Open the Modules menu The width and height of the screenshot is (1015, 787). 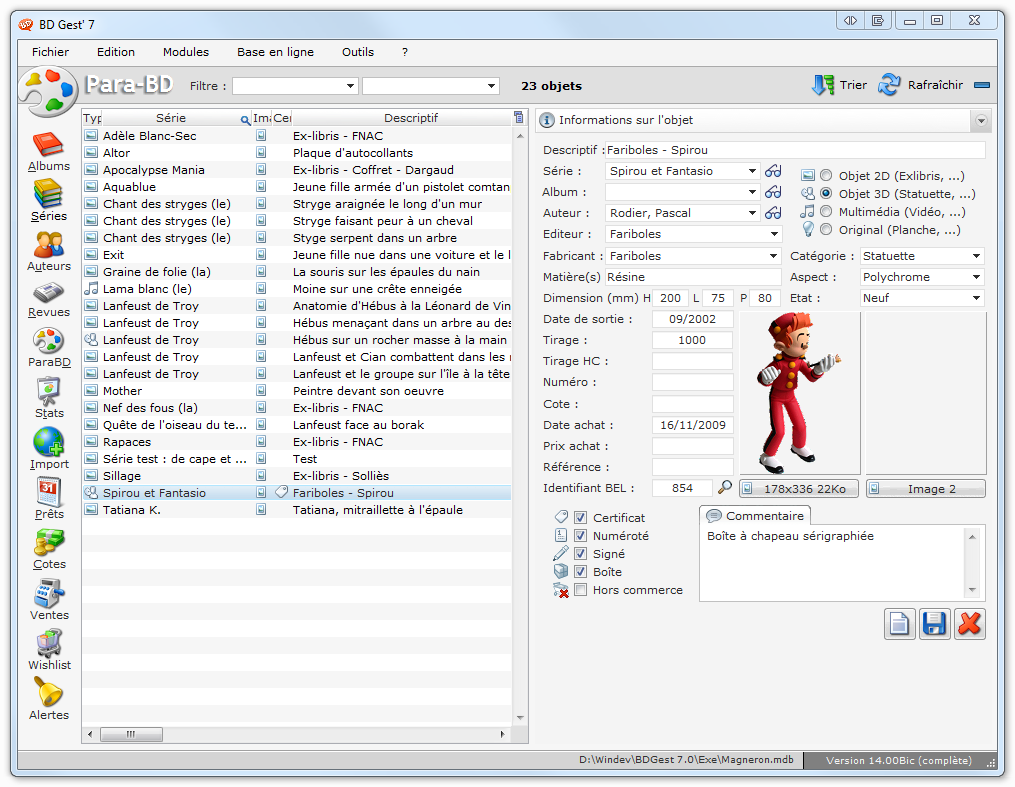[x=186, y=52]
